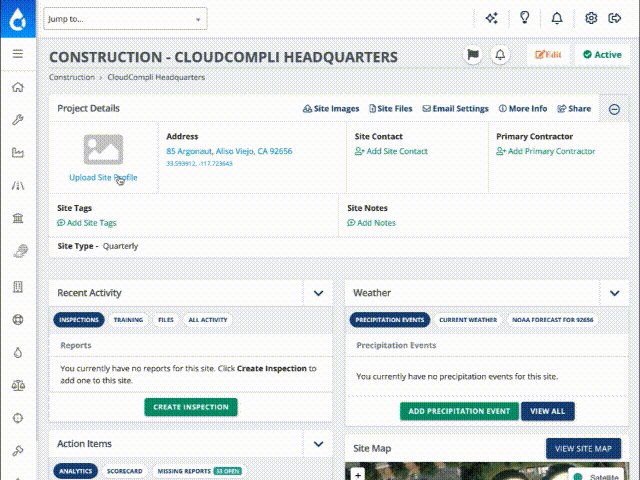Image resolution: width=640 pixels, height=480 pixels.
Task: Click Create Inspection button
Action: (x=191, y=407)
